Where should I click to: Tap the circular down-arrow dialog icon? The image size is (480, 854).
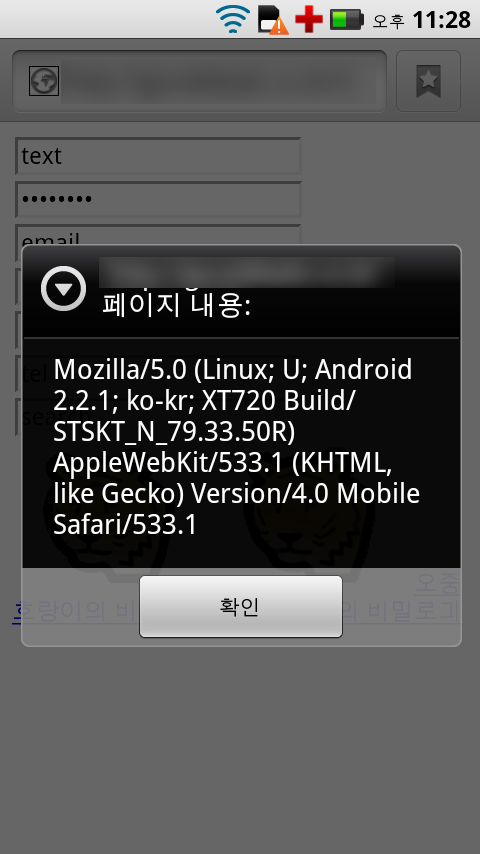coord(64,289)
